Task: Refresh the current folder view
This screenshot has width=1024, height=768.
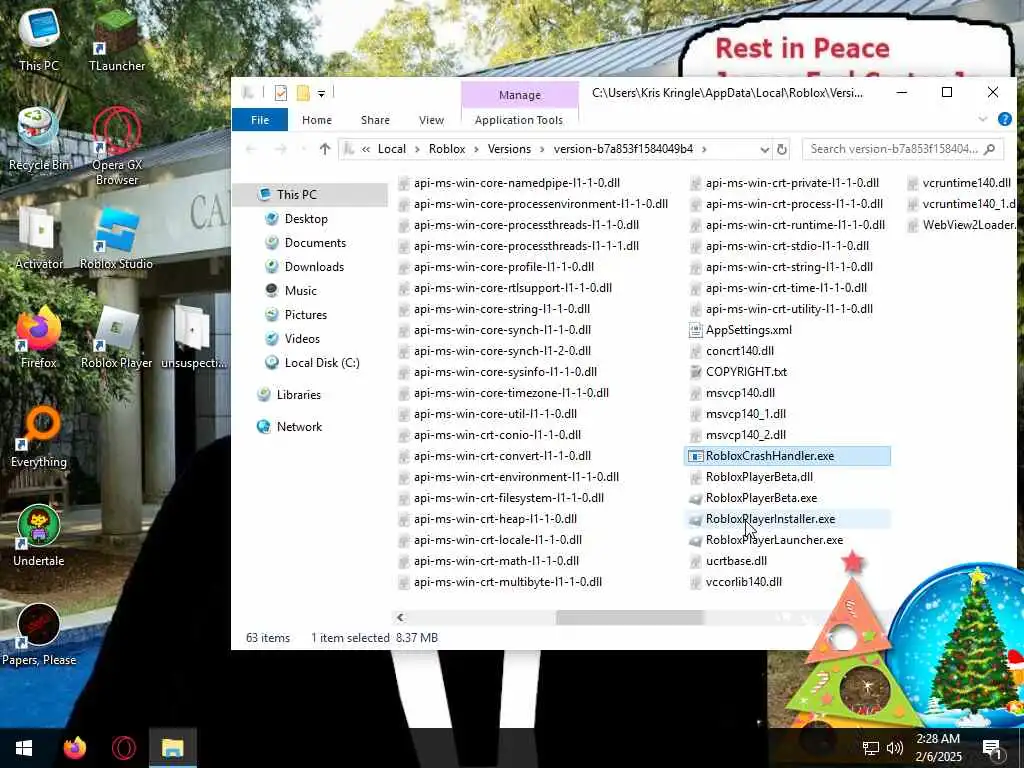Action: [x=782, y=150]
